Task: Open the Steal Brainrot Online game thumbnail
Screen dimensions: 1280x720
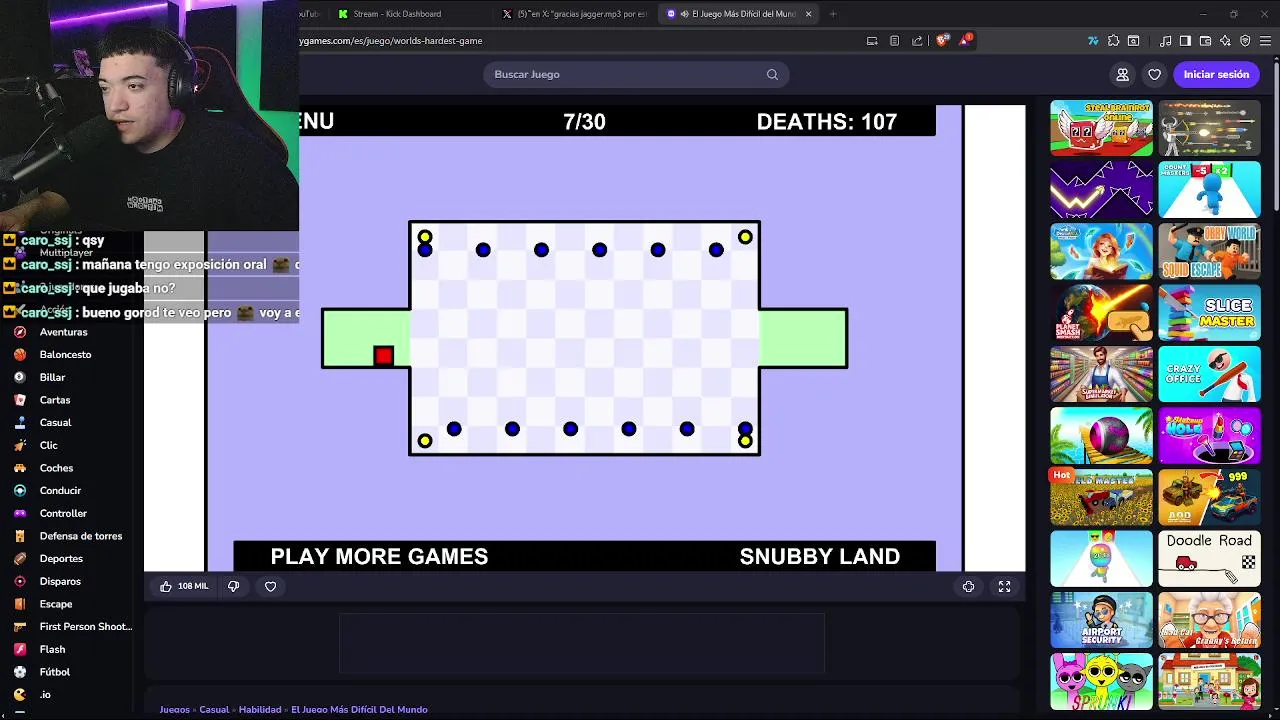Action: pyautogui.click(x=1101, y=128)
